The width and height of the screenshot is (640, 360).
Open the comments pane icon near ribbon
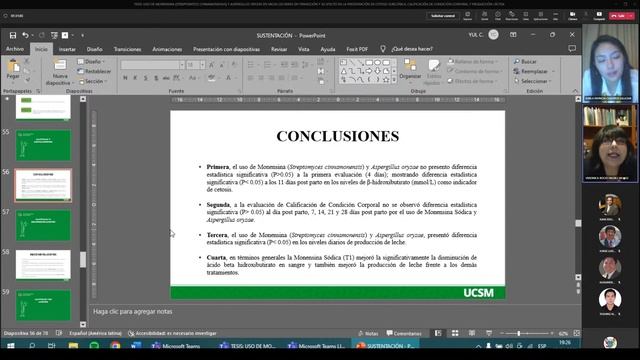572,49
